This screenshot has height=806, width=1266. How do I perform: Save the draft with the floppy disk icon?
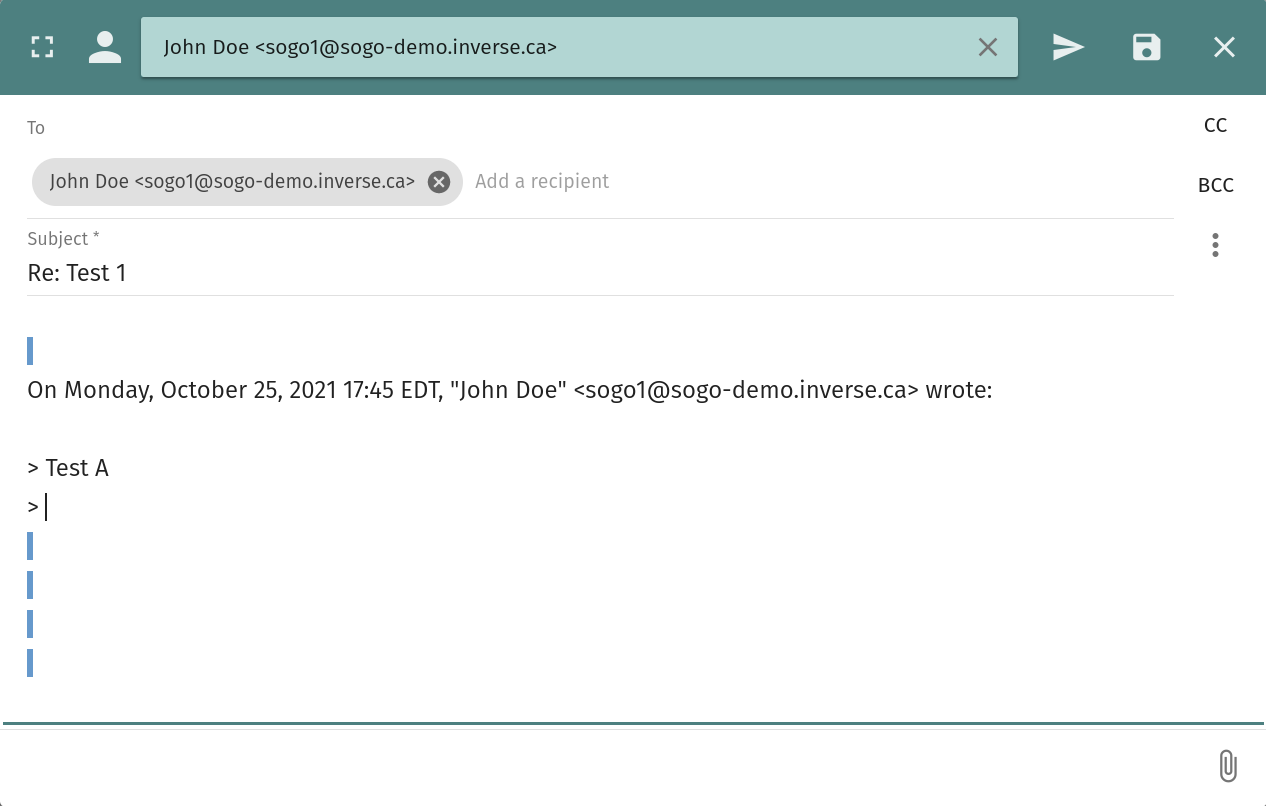tap(1146, 47)
